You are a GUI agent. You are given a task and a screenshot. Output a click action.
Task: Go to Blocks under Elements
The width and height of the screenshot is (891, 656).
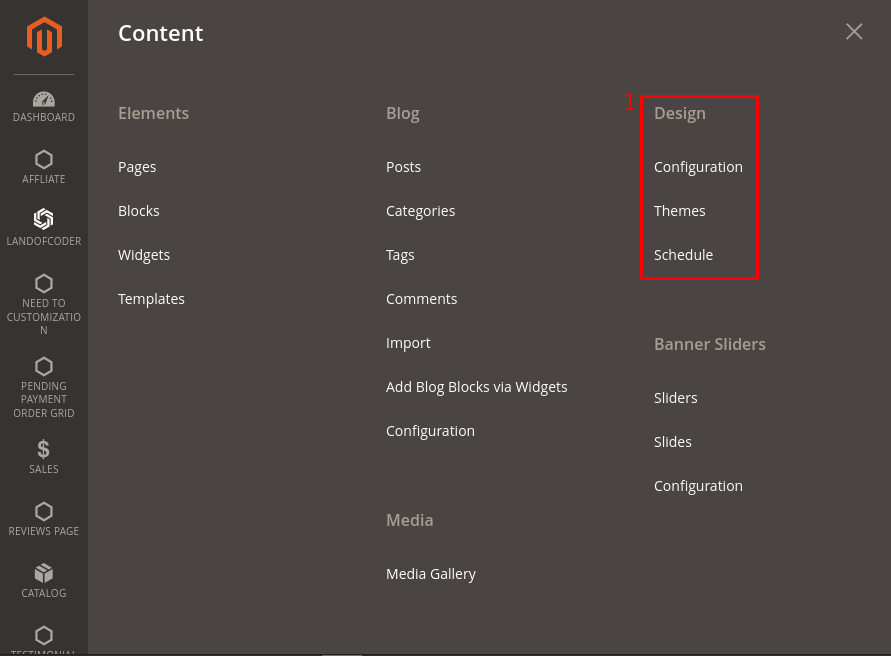tap(139, 211)
